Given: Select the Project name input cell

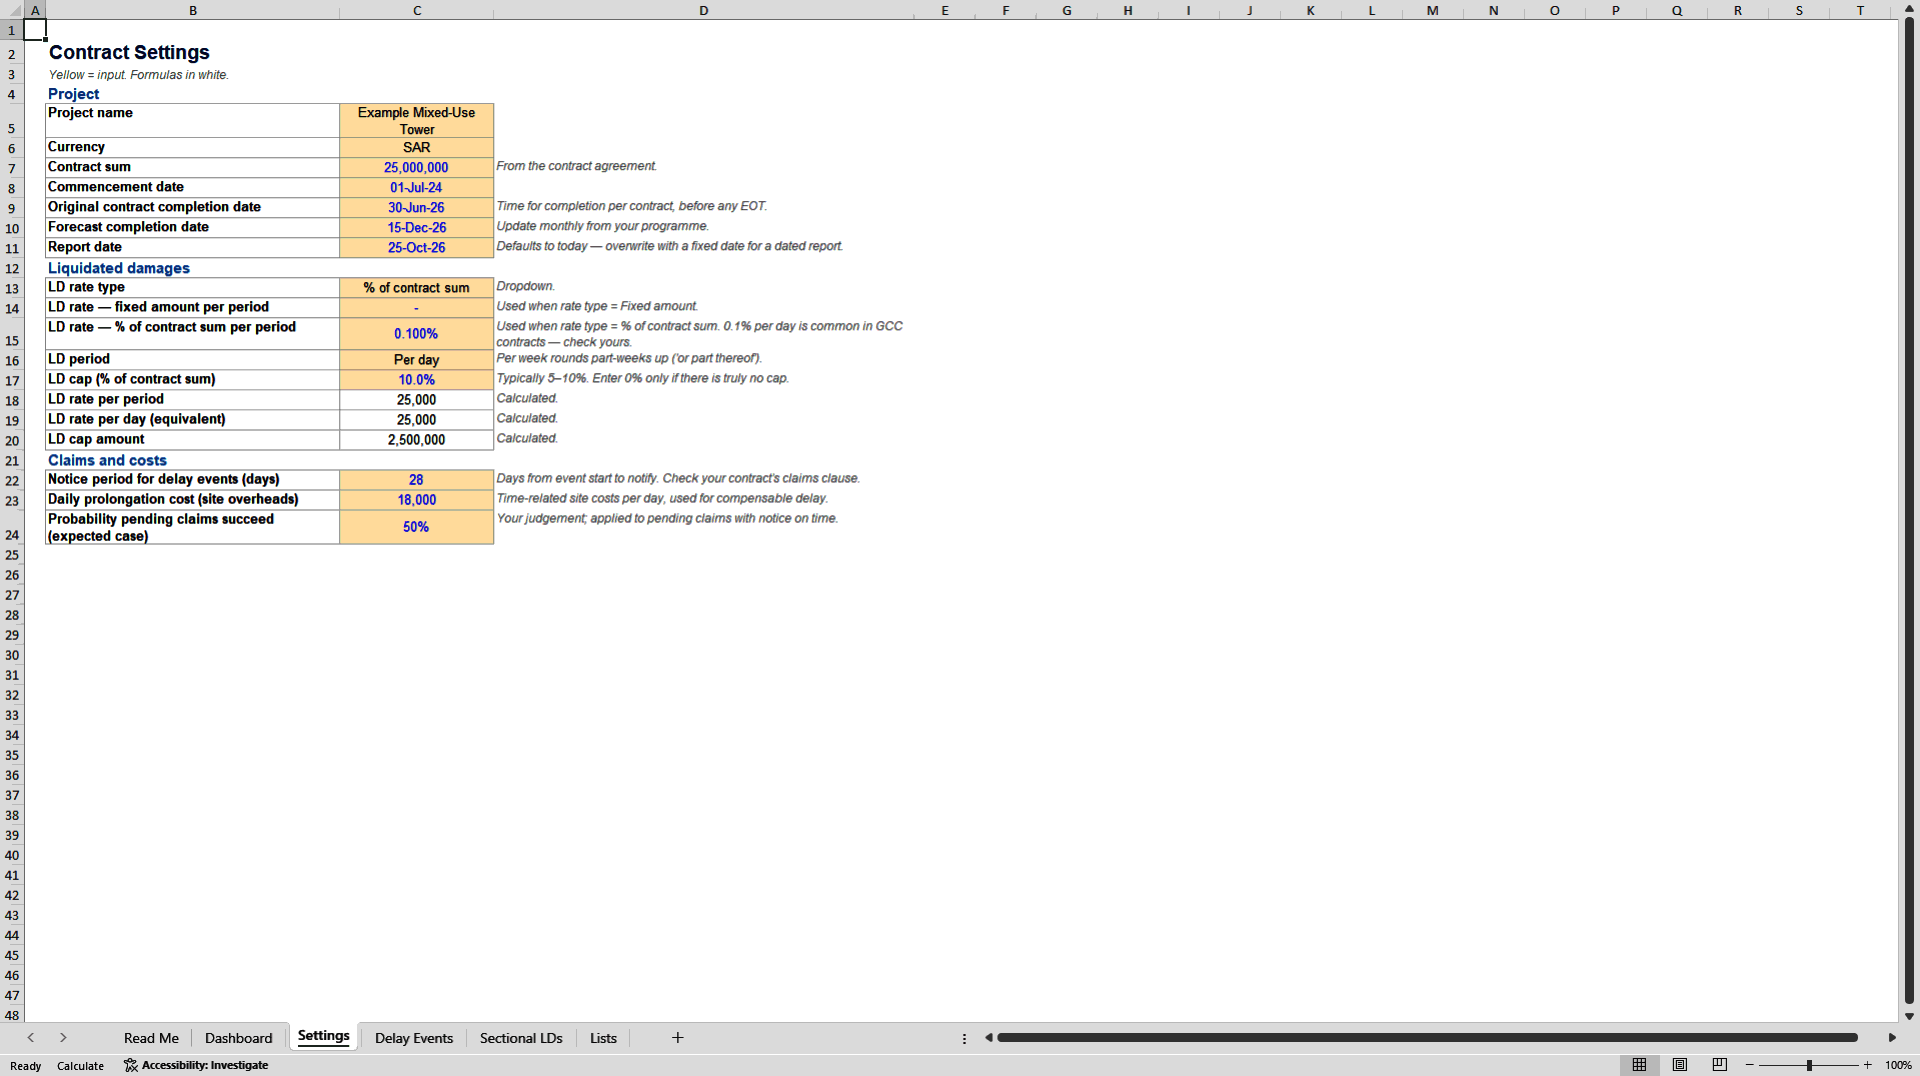Looking at the screenshot, I should click(x=416, y=121).
